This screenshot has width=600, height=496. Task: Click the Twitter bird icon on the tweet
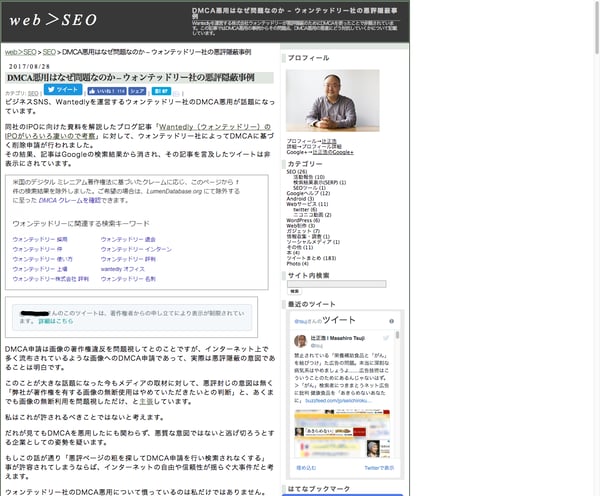(x=386, y=338)
